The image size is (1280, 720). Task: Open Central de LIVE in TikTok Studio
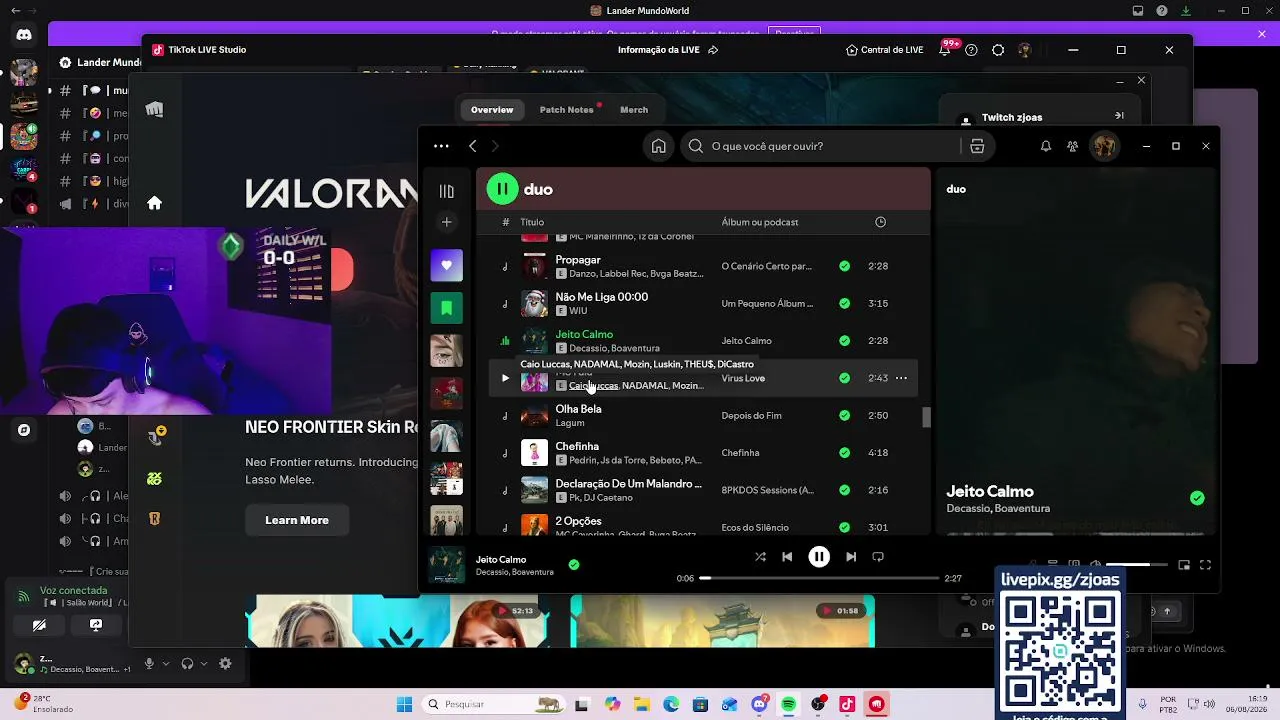pos(884,50)
